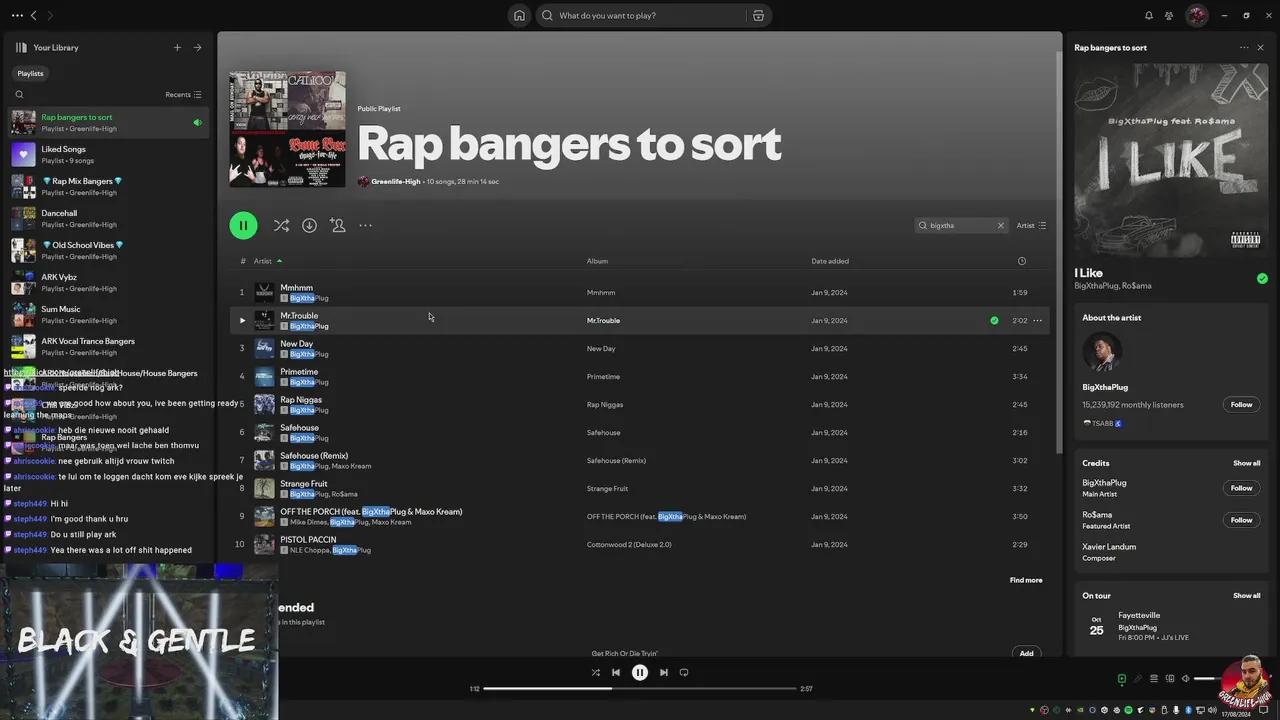Open the New Day album link
The height and width of the screenshot is (720, 1280).
pos(601,348)
